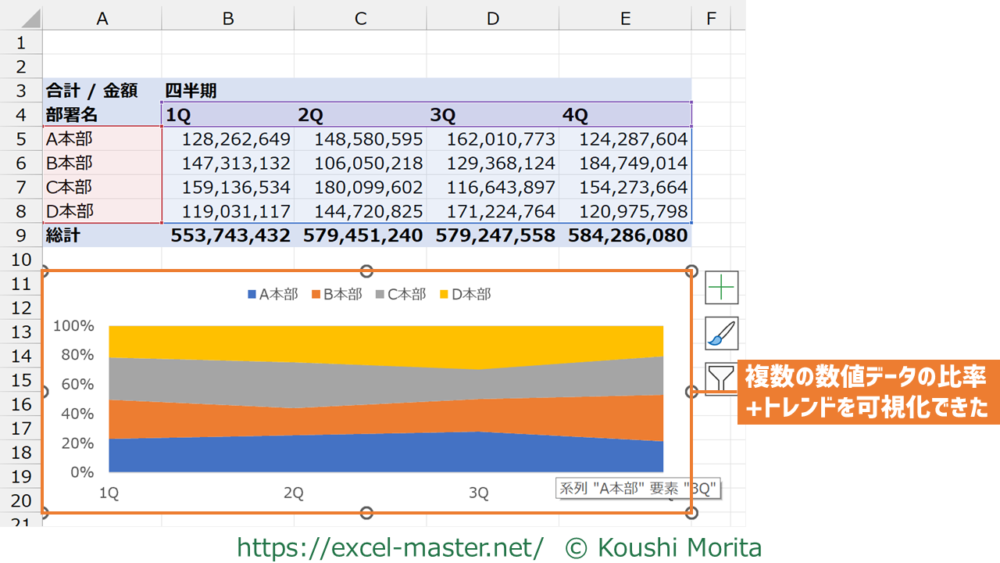This screenshot has width=1000, height=563.
Task: Select the C本部 legend entry
Action: tap(406, 294)
